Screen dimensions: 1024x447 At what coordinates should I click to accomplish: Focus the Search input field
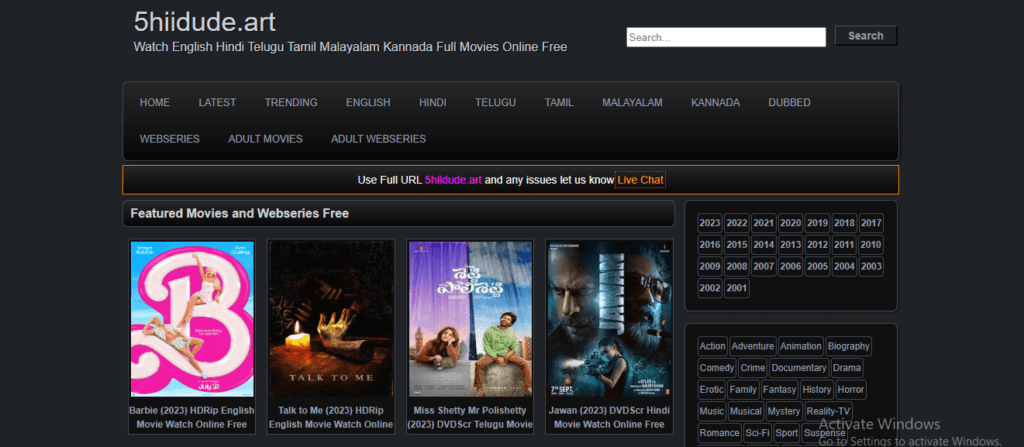pos(725,37)
